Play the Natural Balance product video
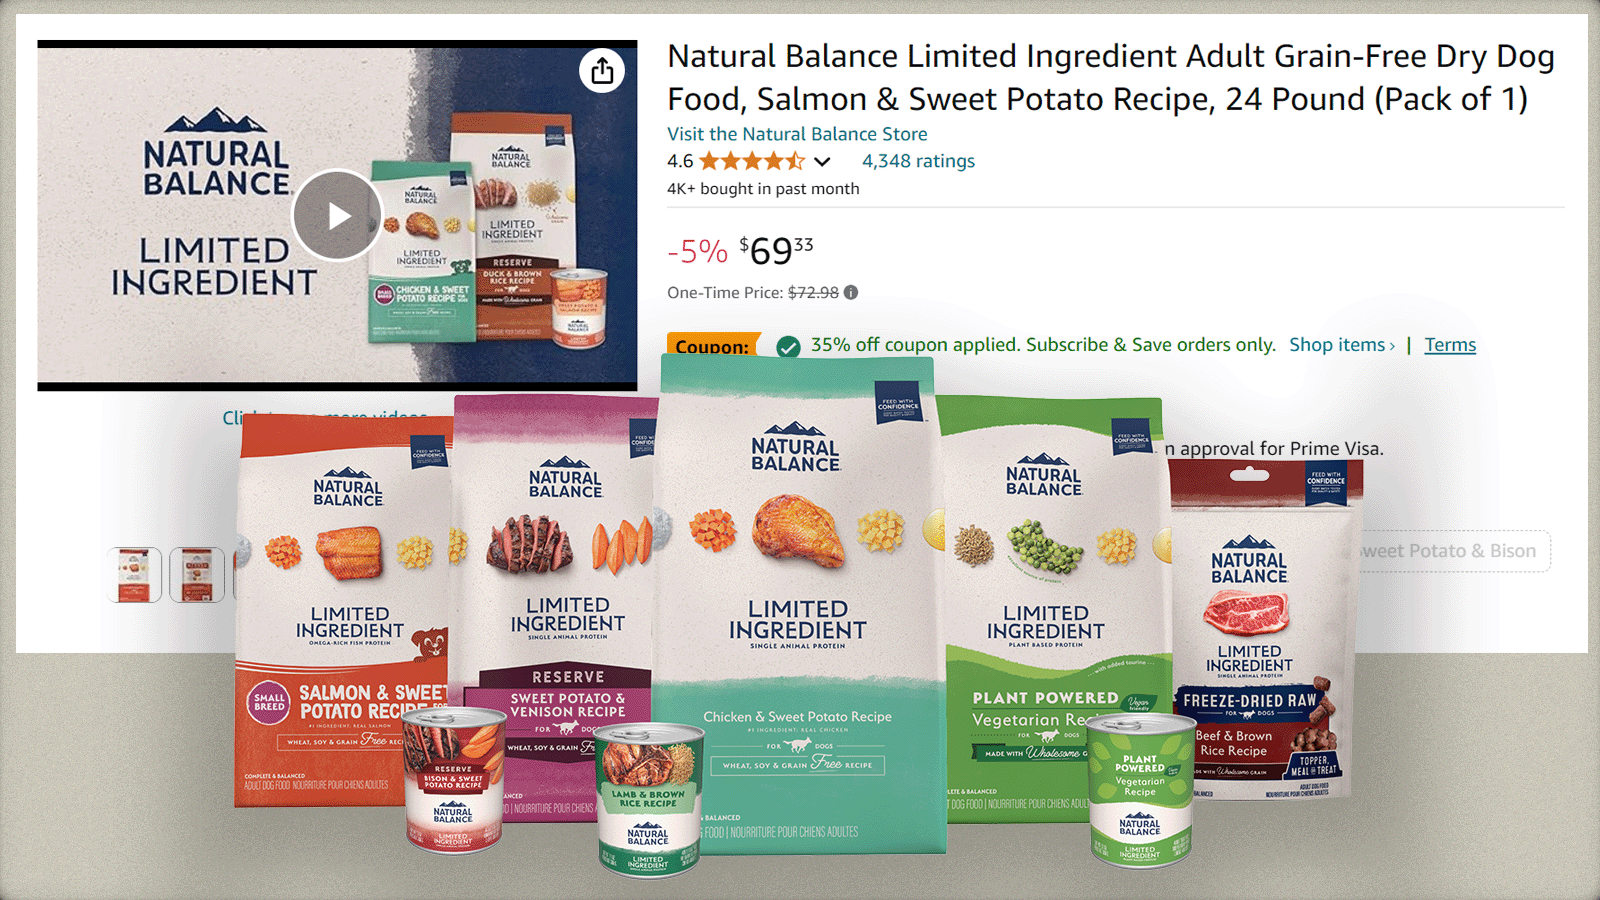The image size is (1600, 900). 337,216
